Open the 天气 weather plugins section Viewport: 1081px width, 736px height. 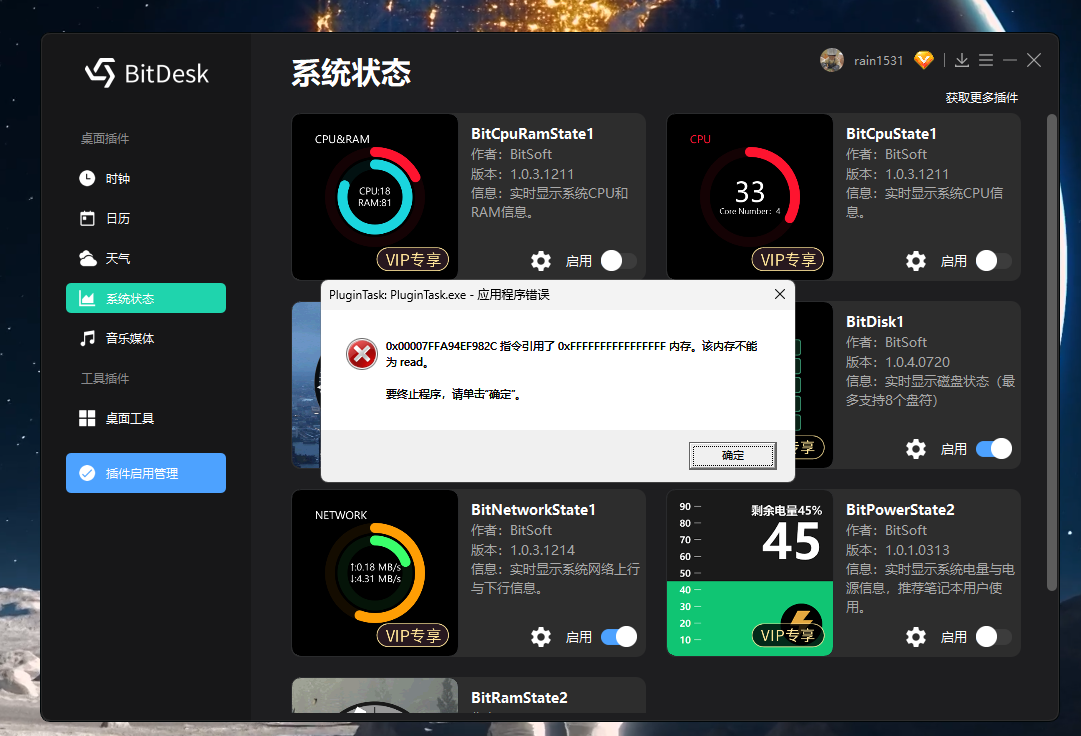click(145, 258)
